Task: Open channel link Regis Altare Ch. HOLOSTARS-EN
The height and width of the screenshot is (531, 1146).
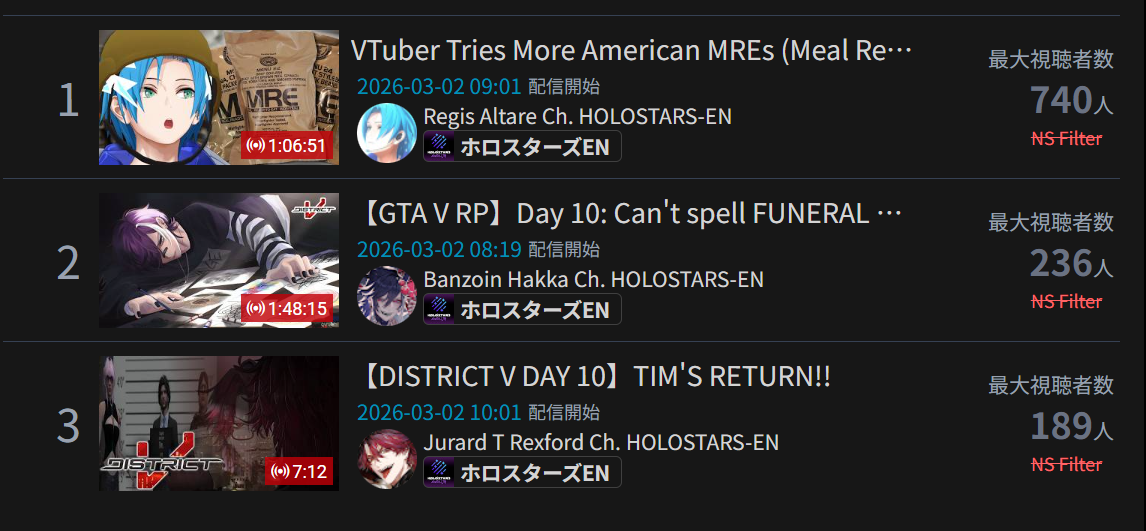Action: [577, 116]
